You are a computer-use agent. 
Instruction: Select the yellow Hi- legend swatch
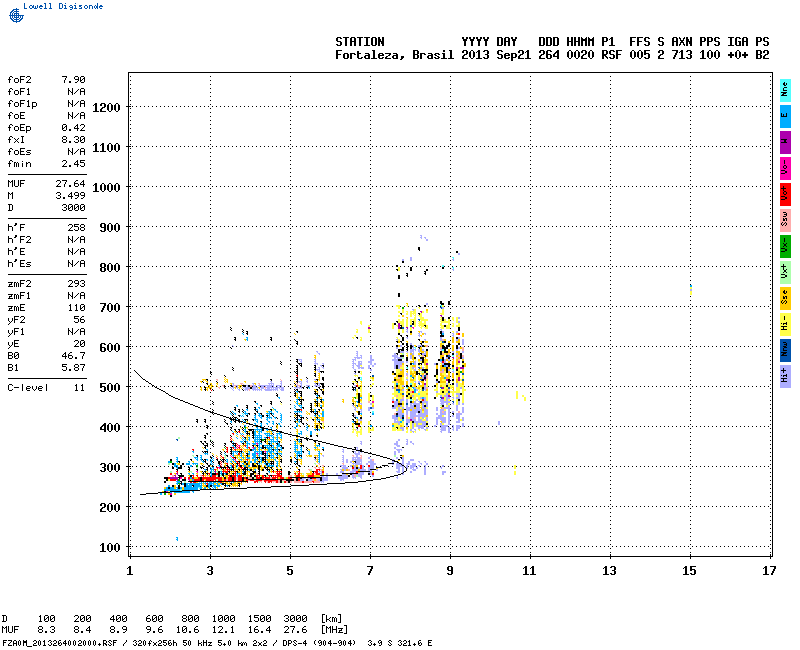pyautogui.click(x=785, y=324)
